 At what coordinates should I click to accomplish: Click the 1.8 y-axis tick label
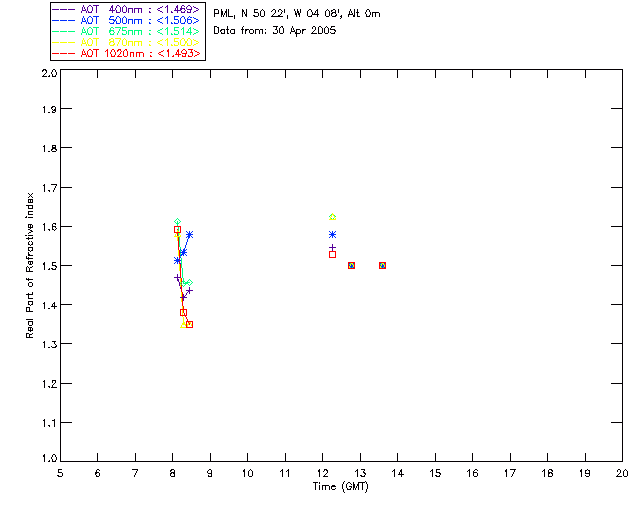click(x=49, y=148)
